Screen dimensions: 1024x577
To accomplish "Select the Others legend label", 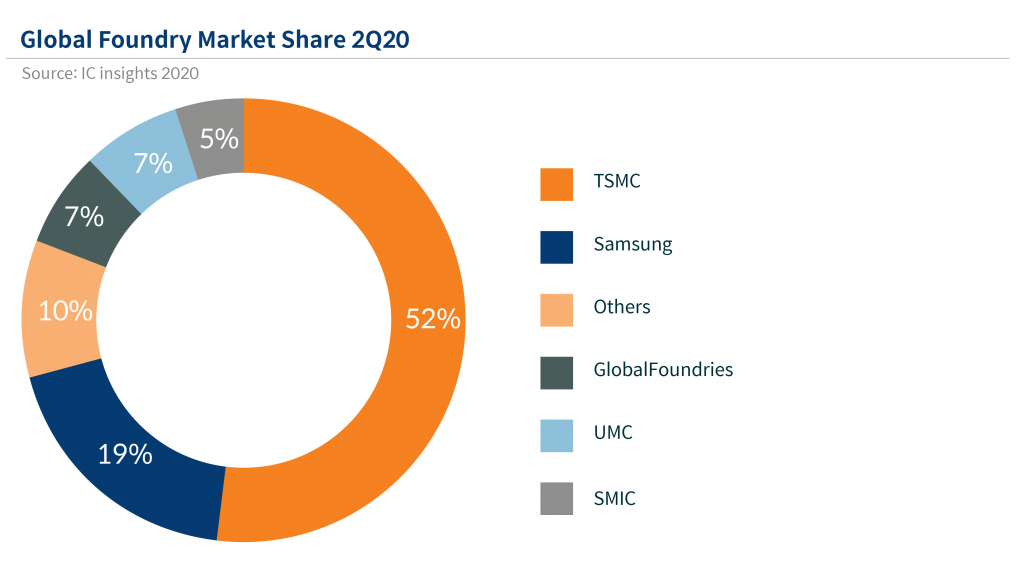I will (622, 307).
